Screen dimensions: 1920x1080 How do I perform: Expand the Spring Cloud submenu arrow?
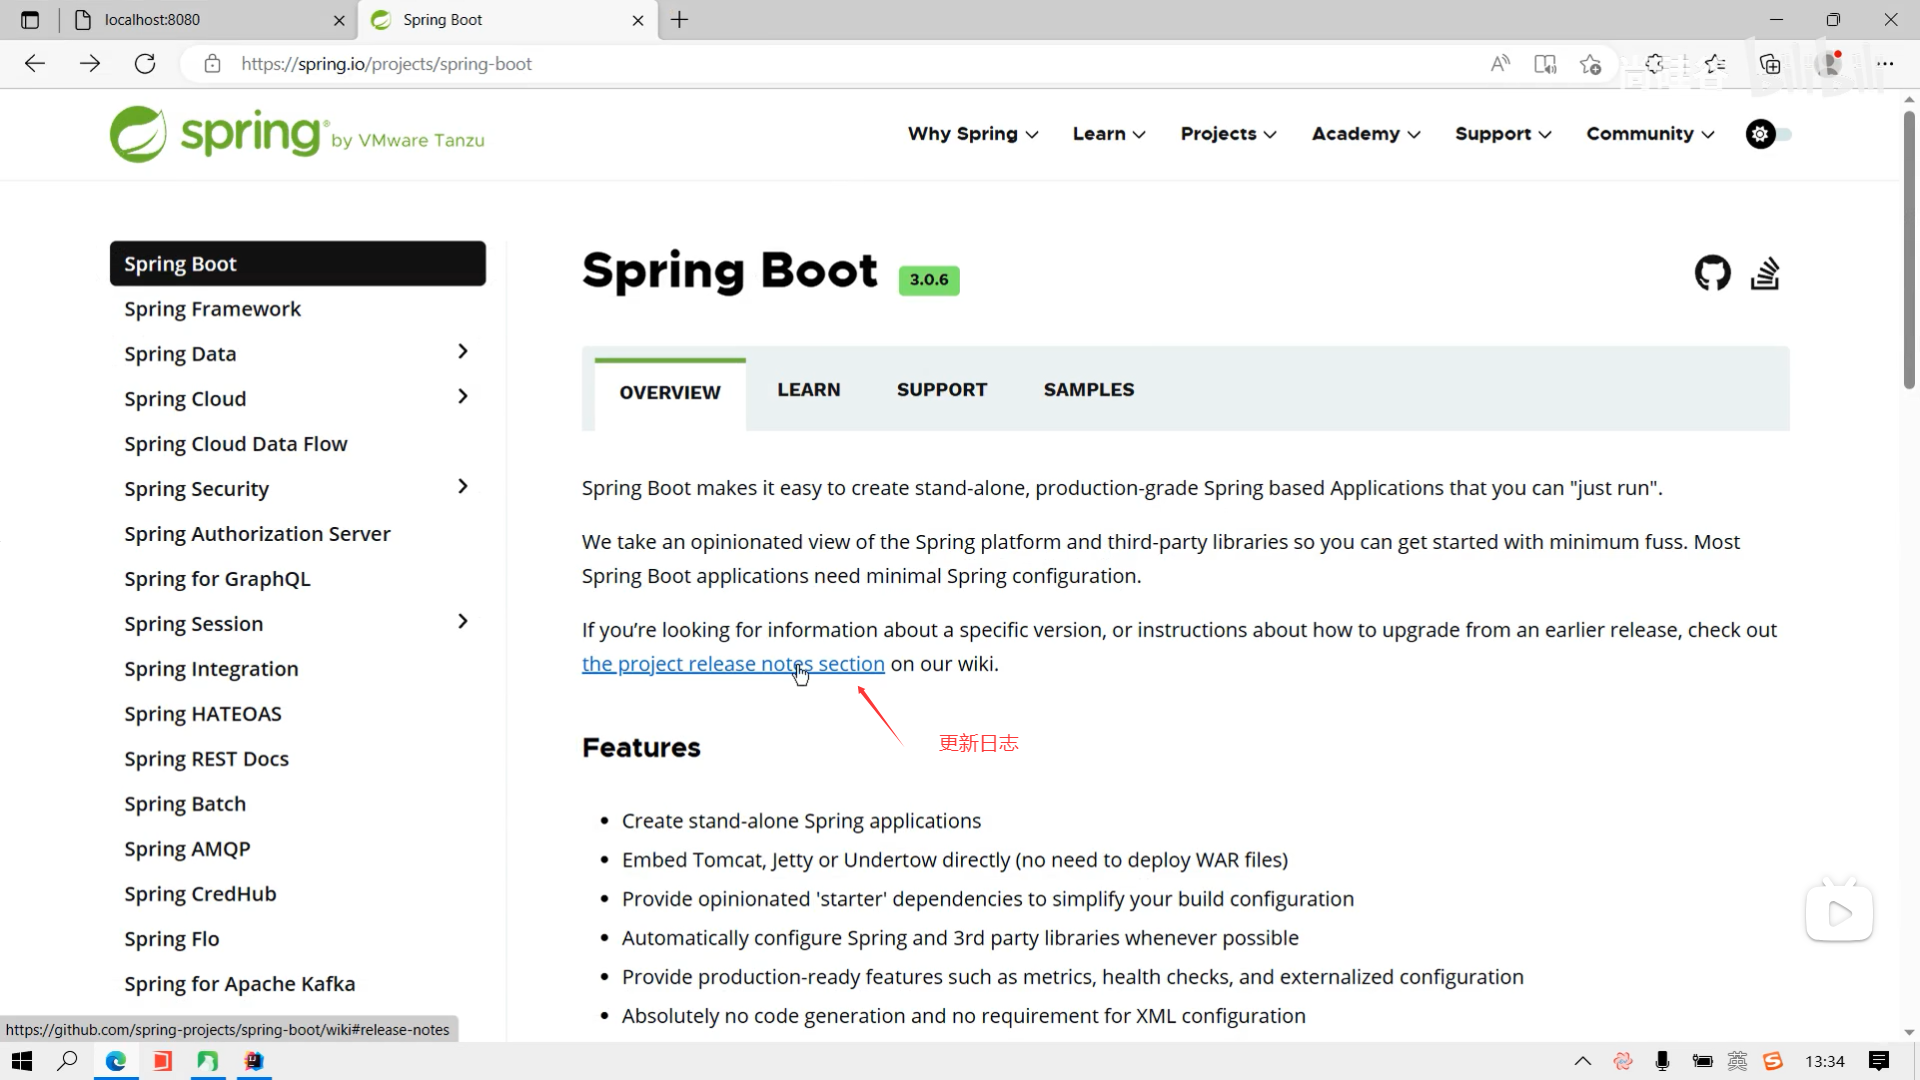462,397
